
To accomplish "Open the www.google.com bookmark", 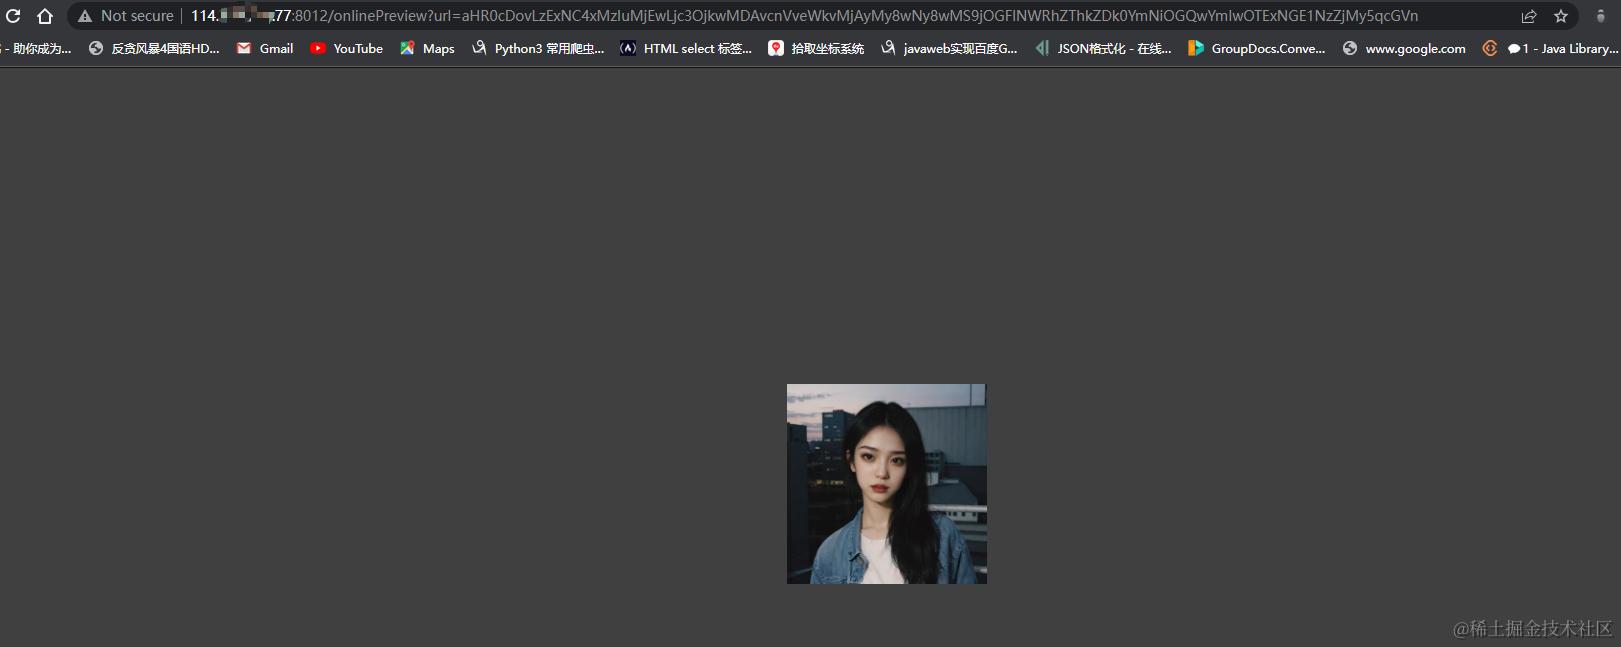I will [x=1404, y=48].
